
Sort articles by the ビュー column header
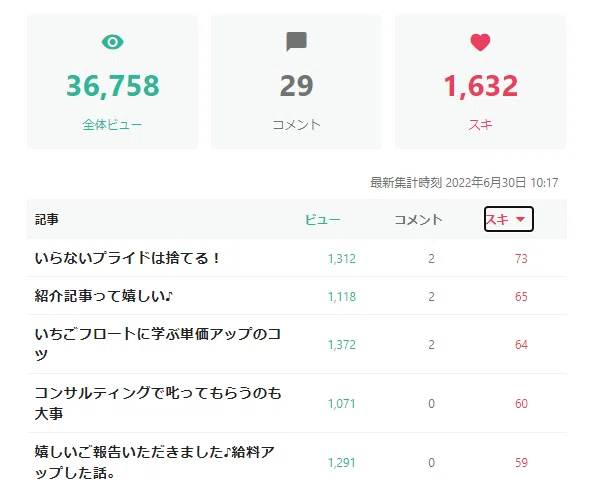coord(322,219)
